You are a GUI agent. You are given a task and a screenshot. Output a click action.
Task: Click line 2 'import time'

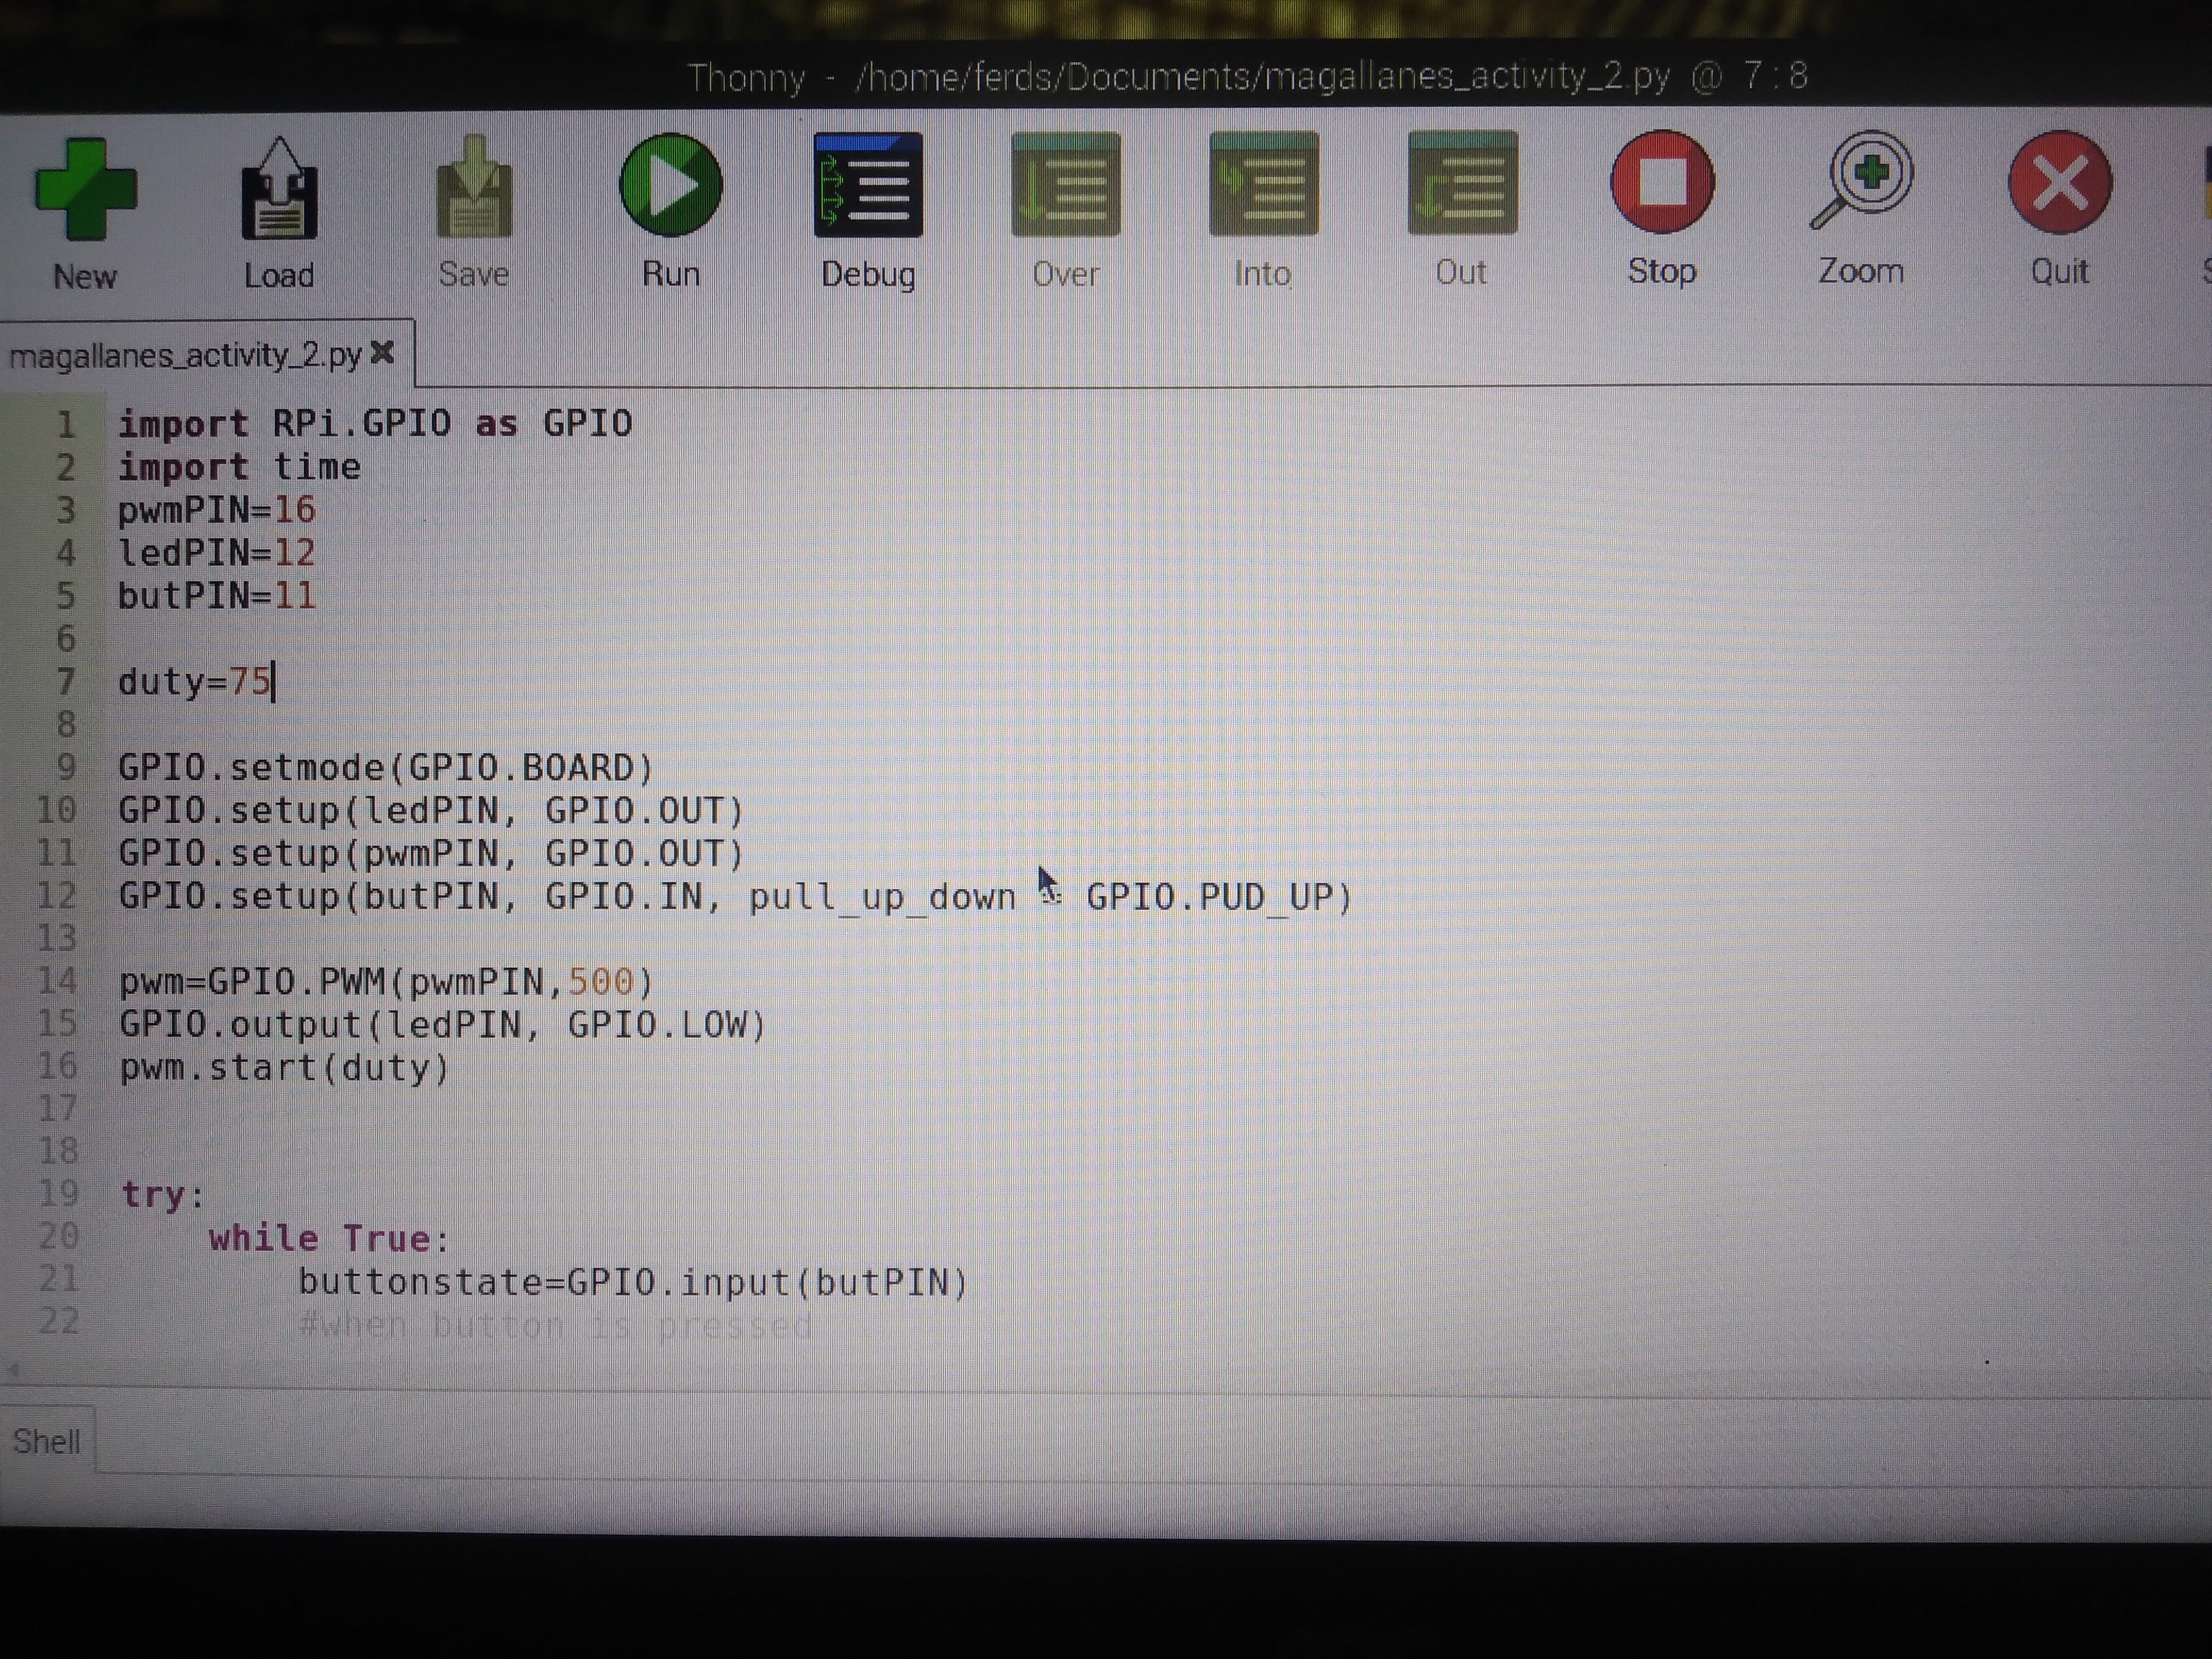coord(239,467)
